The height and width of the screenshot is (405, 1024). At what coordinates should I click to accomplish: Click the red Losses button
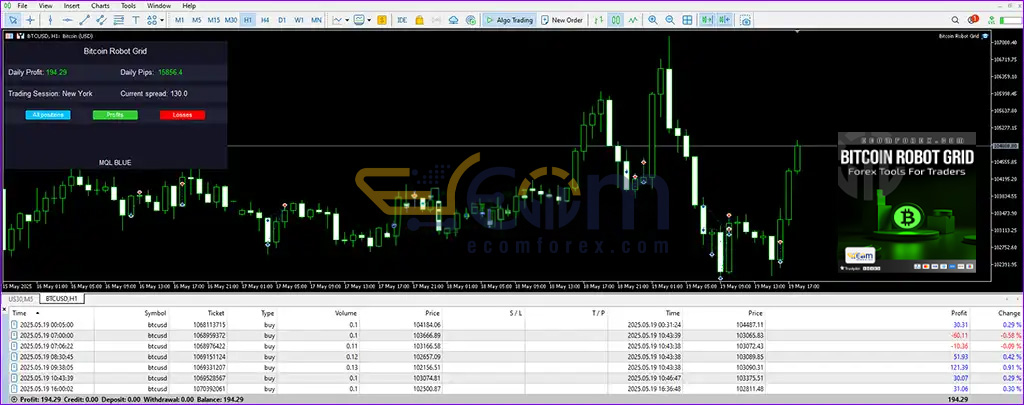pyautogui.click(x=182, y=115)
